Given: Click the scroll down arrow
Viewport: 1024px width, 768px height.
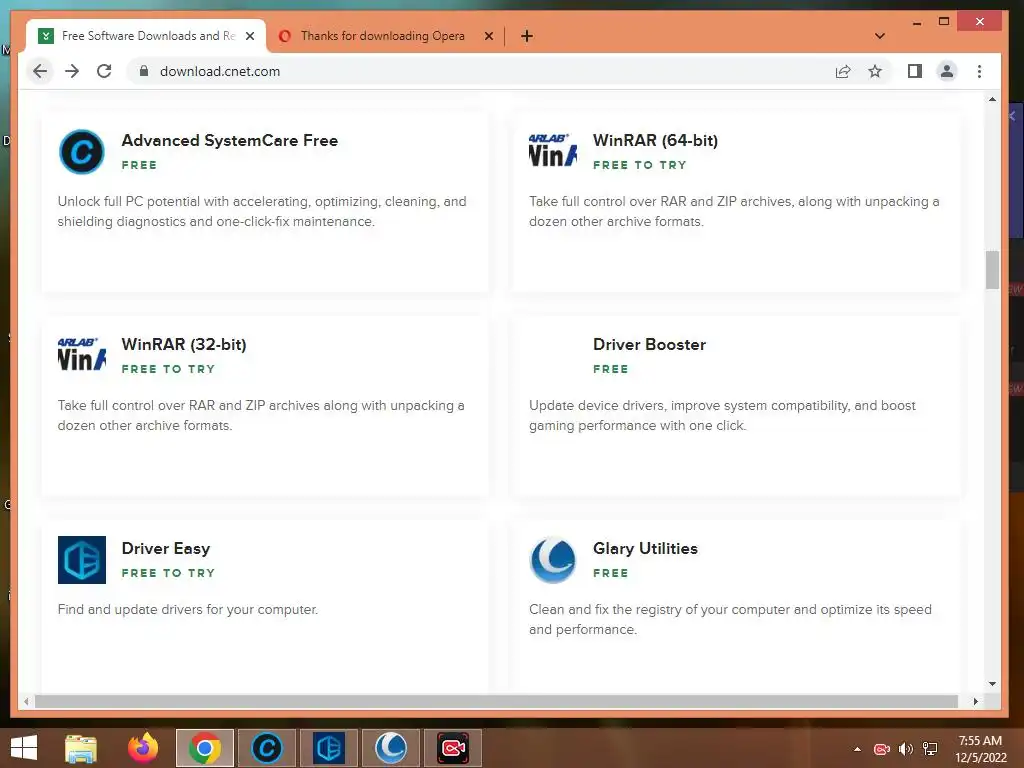Looking at the screenshot, I should coord(992,684).
